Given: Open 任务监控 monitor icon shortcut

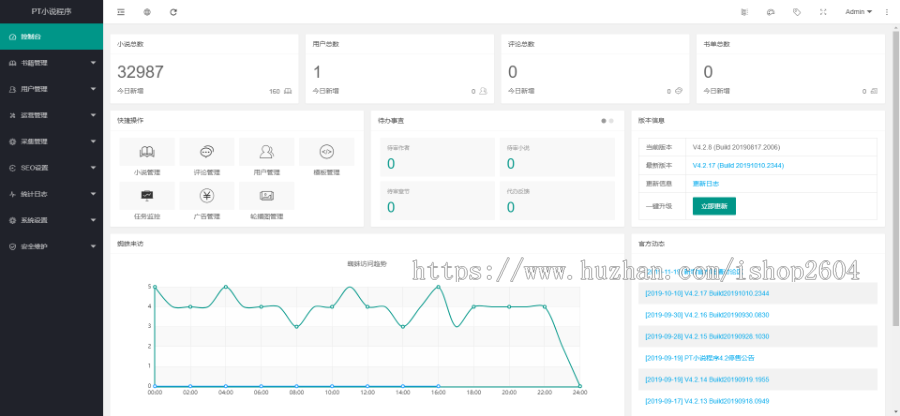Looking at the screenshot, I should coord(146,196).
